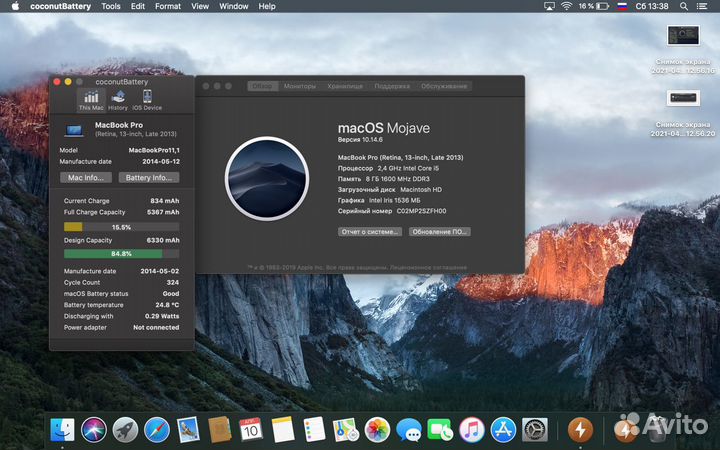Open the View menu

click(200, 6)
